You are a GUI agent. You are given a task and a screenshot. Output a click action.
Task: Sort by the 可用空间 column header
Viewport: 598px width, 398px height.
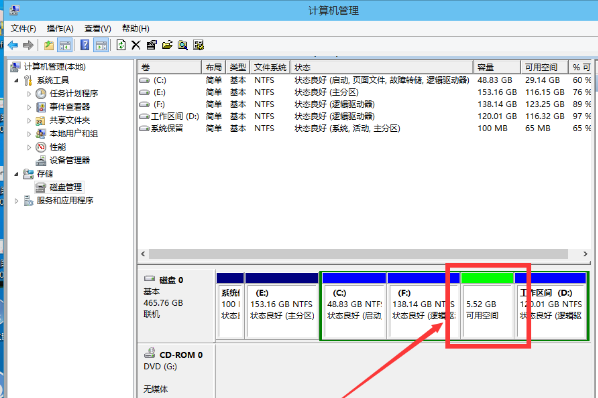point(545,67)
